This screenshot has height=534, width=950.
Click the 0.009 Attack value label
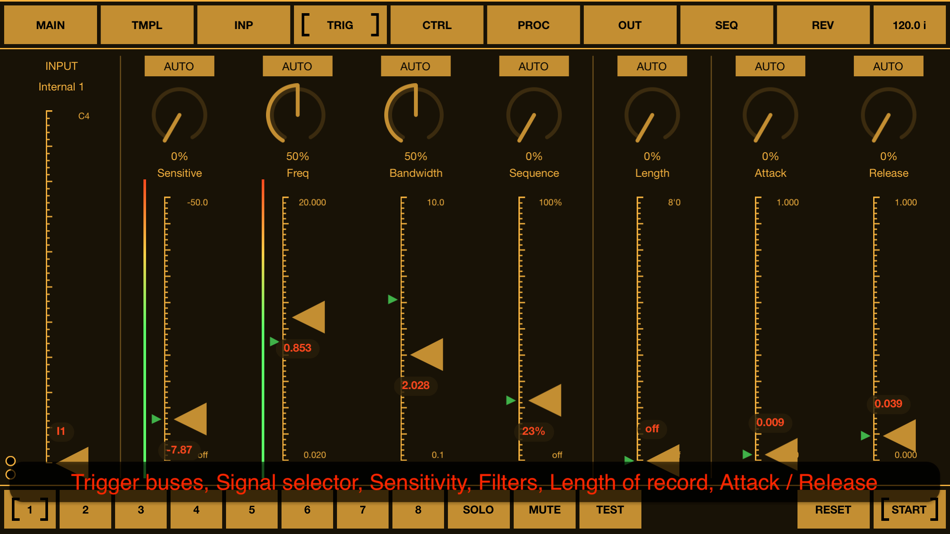(x=770, y=422)
